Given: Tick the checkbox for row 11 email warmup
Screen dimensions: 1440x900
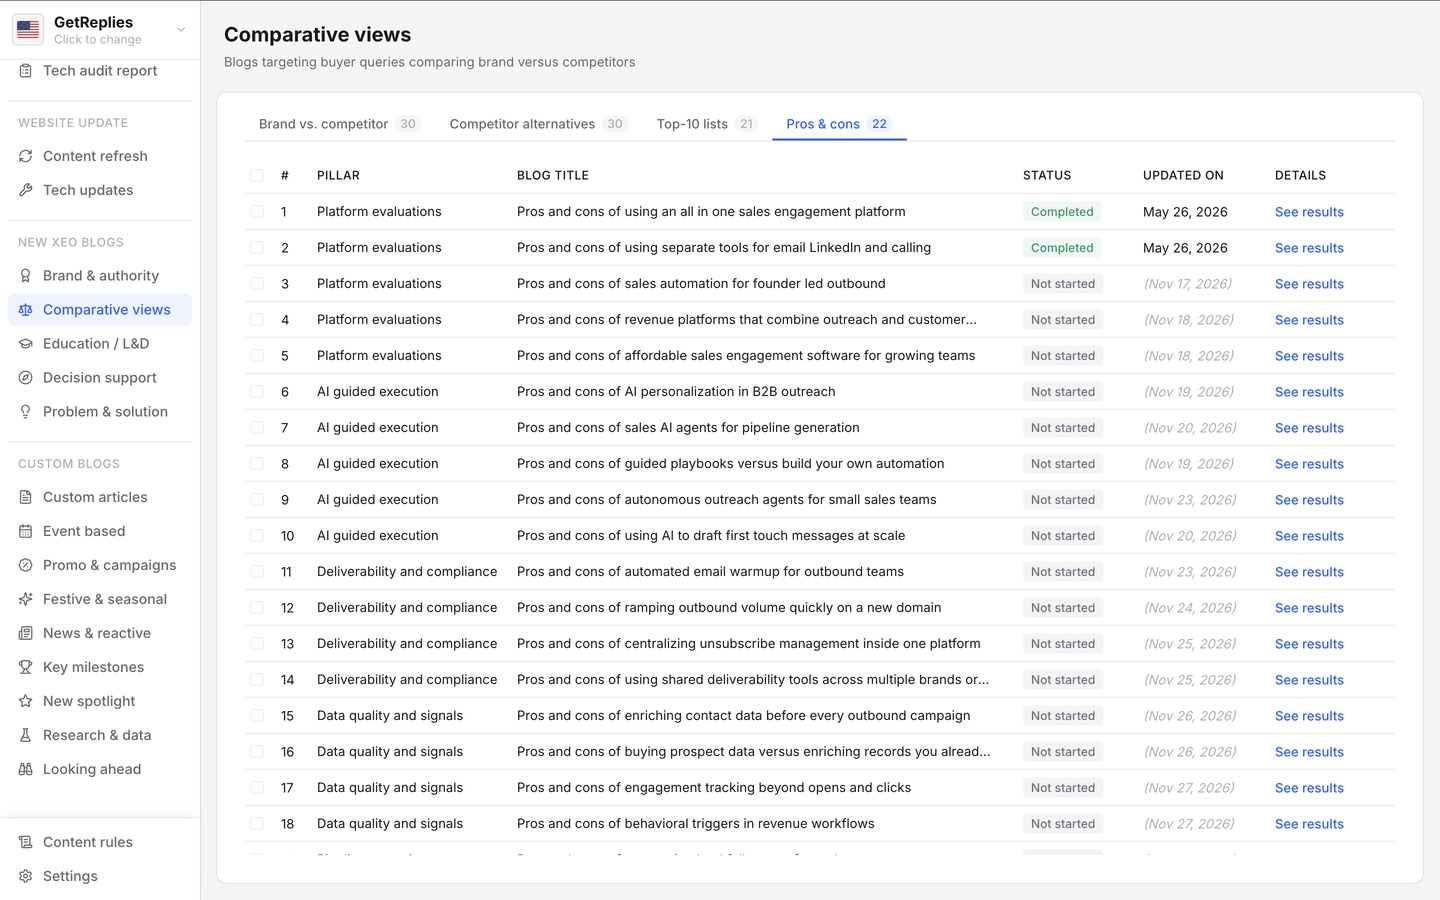Looking at the screenshot, I should point(257,572).
